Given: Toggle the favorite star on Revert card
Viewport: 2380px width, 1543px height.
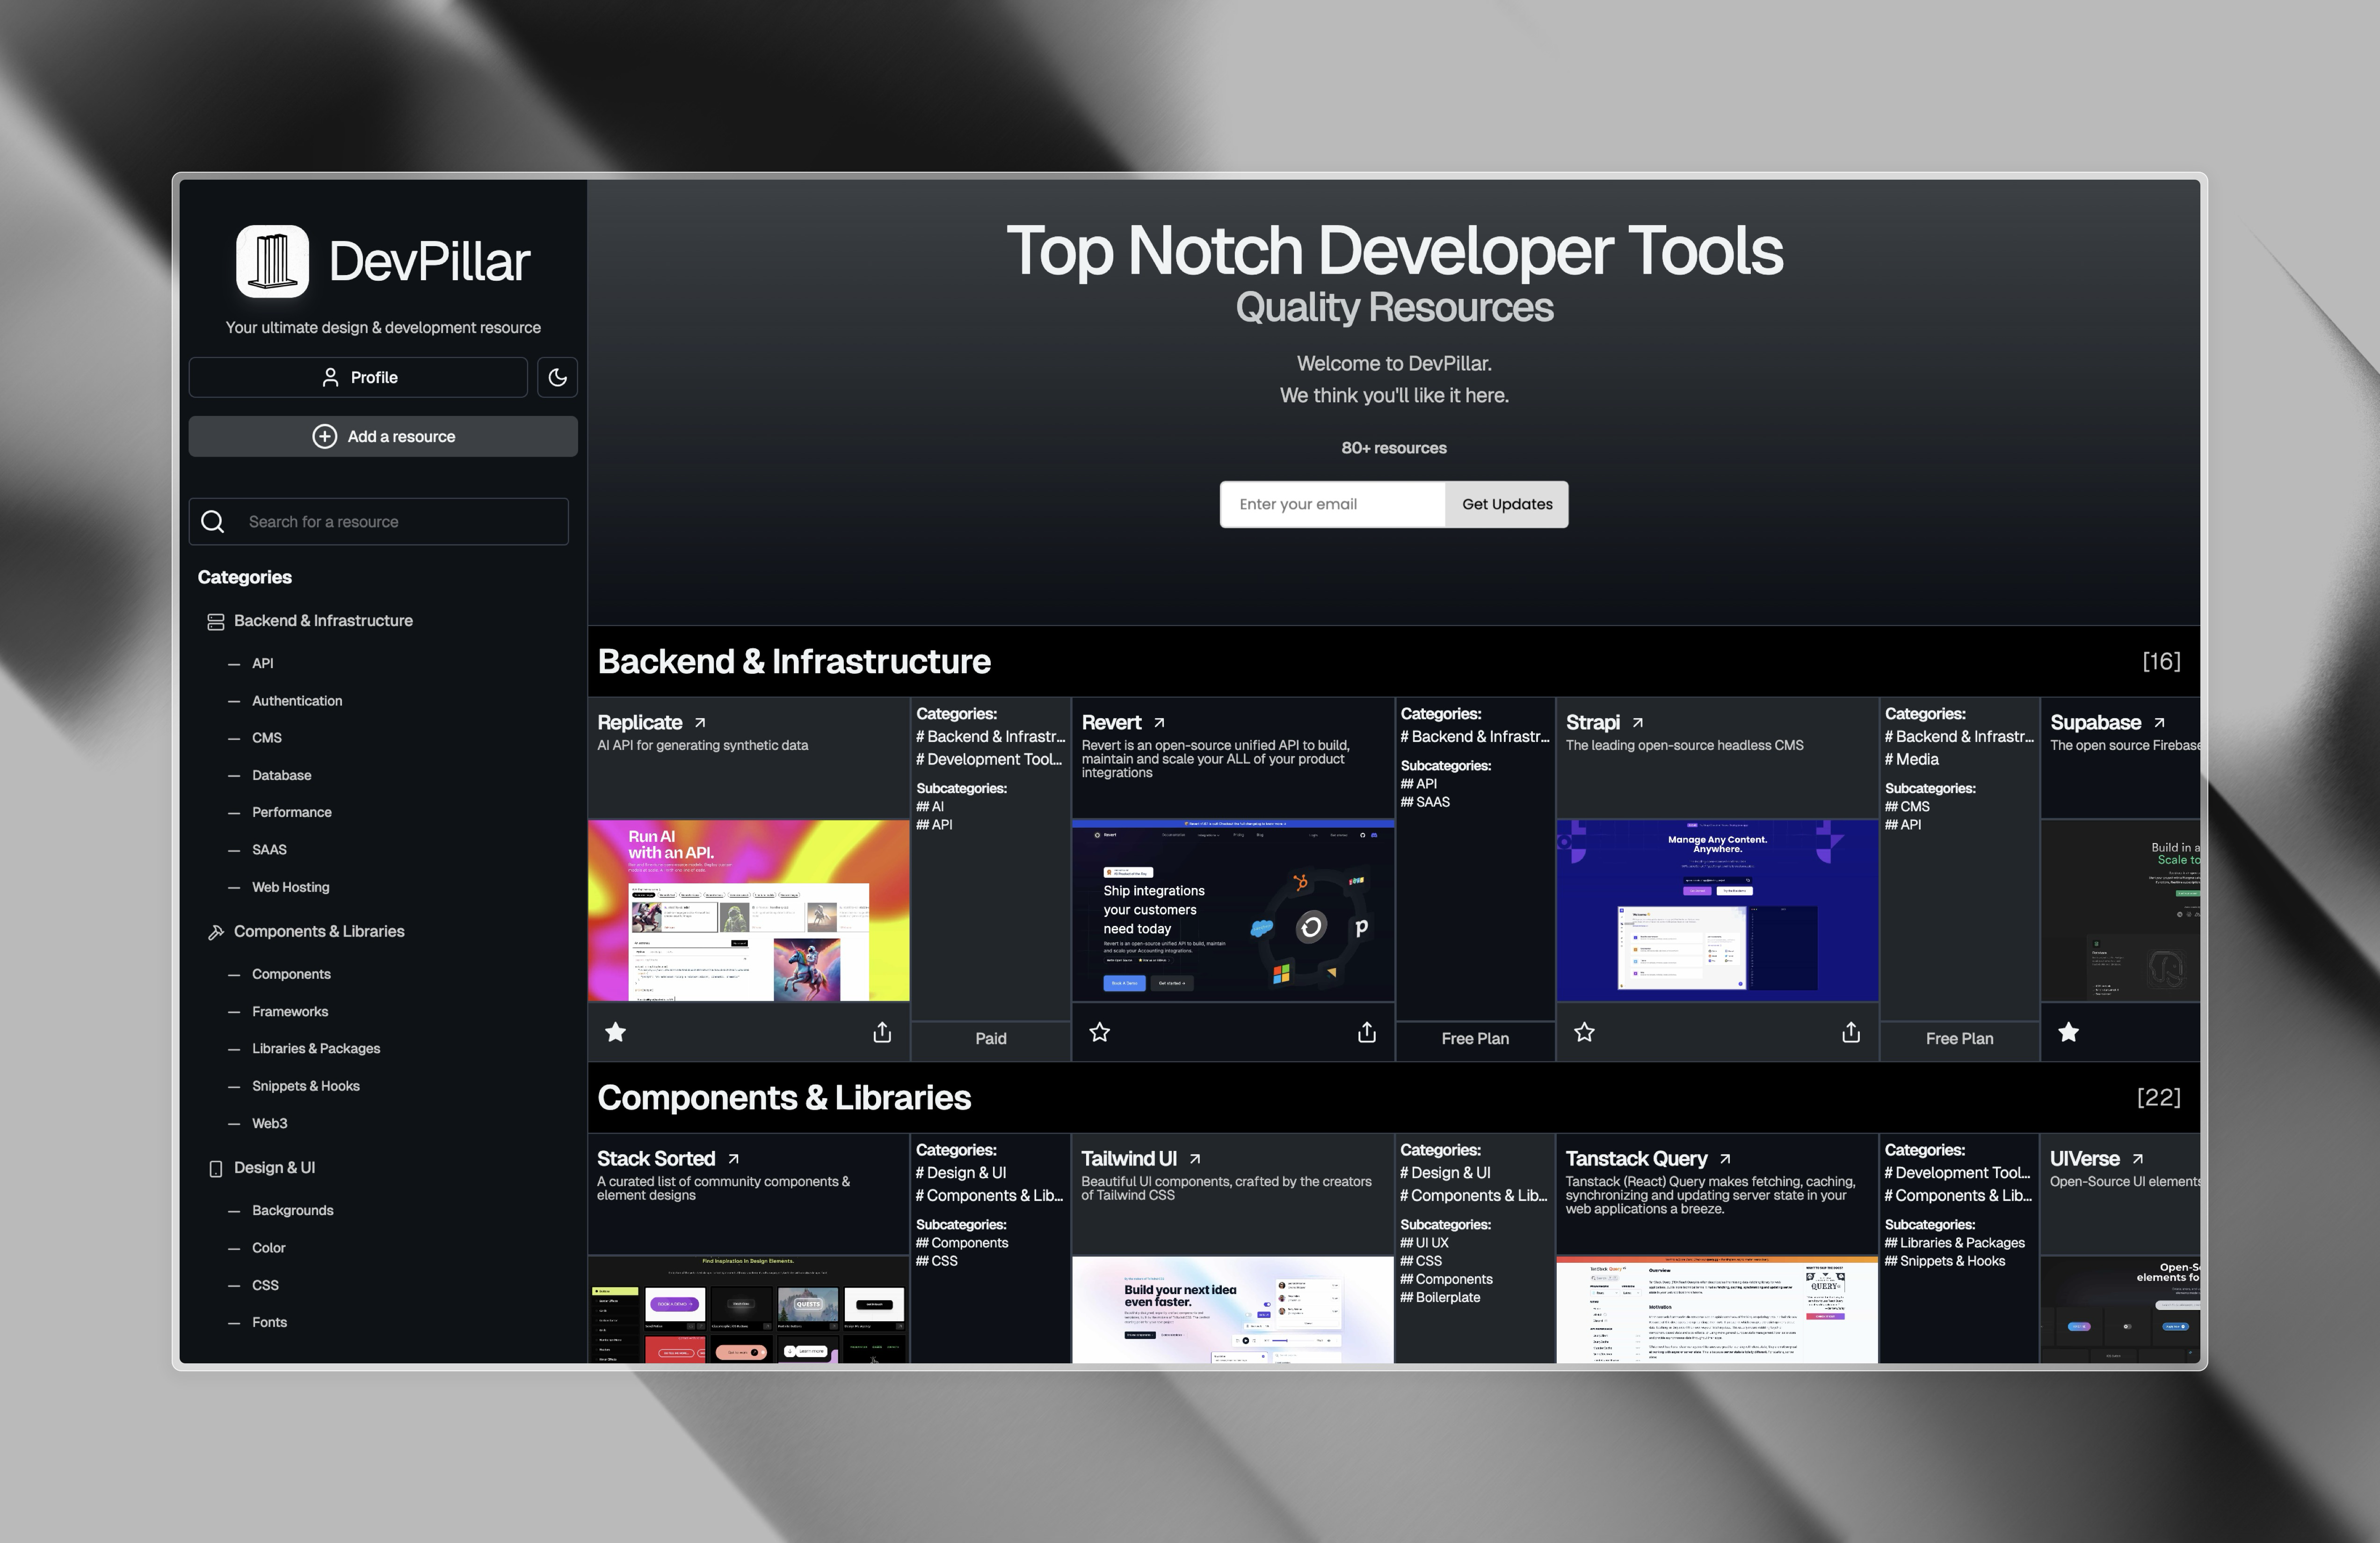Looking at the screenshot, I should click(1100, 1032).
